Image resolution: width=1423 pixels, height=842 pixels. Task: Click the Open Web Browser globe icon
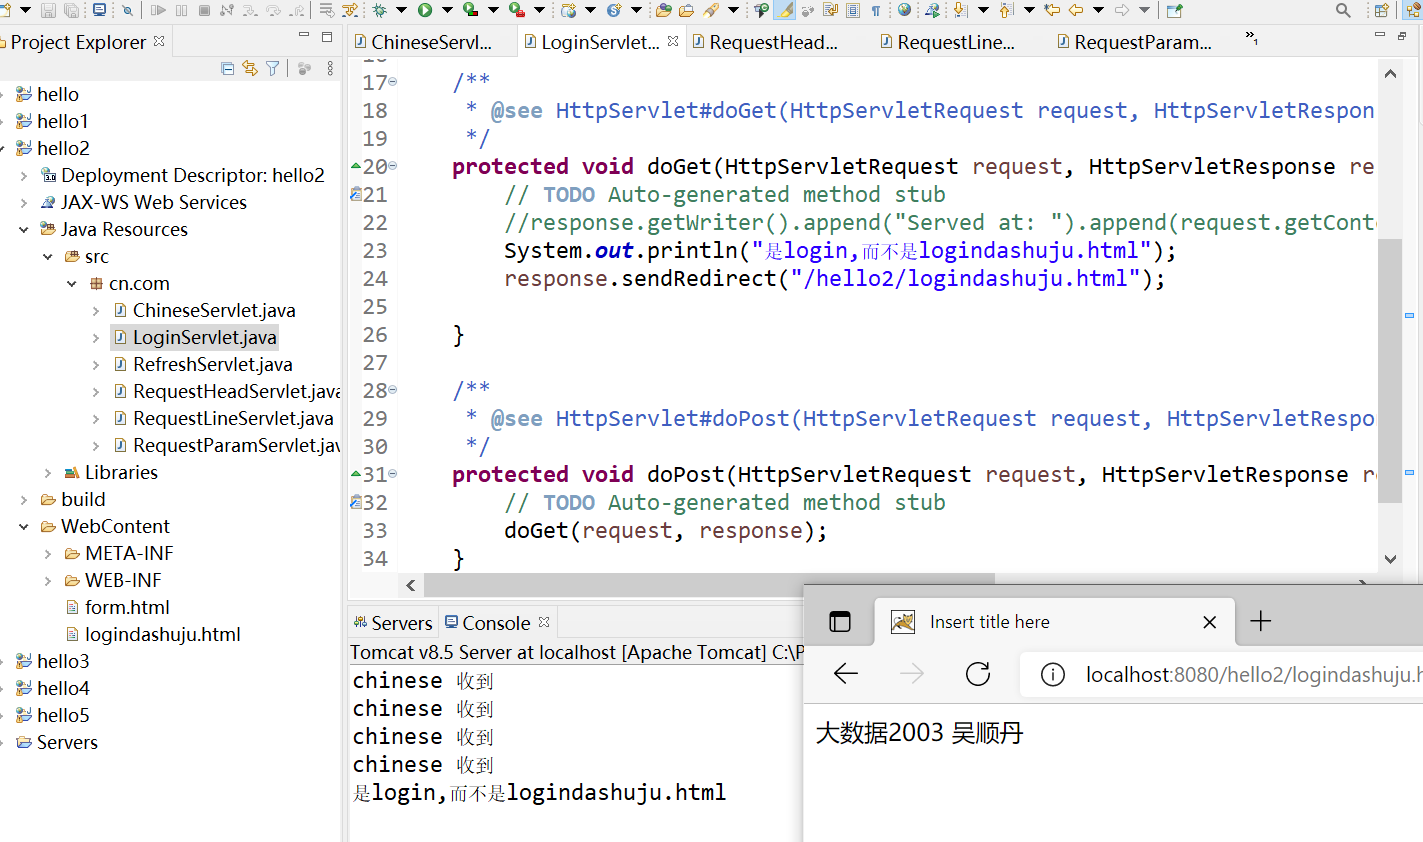pos(904,10)
